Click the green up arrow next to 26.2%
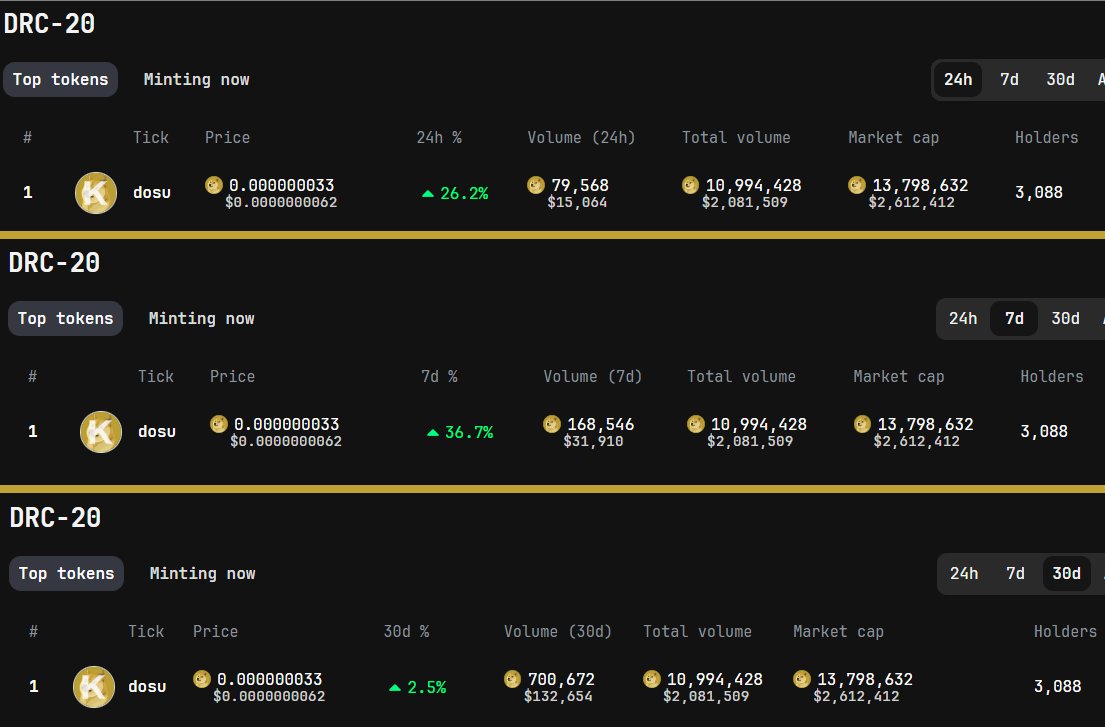 click(428, 194)
